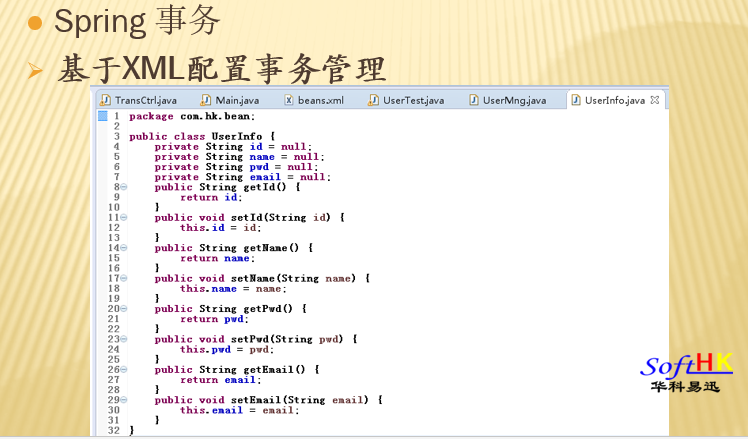The image size is (748, 439).
Task: Click Java file icon on UserInfo.java tab
Action: tap(576, 100)
